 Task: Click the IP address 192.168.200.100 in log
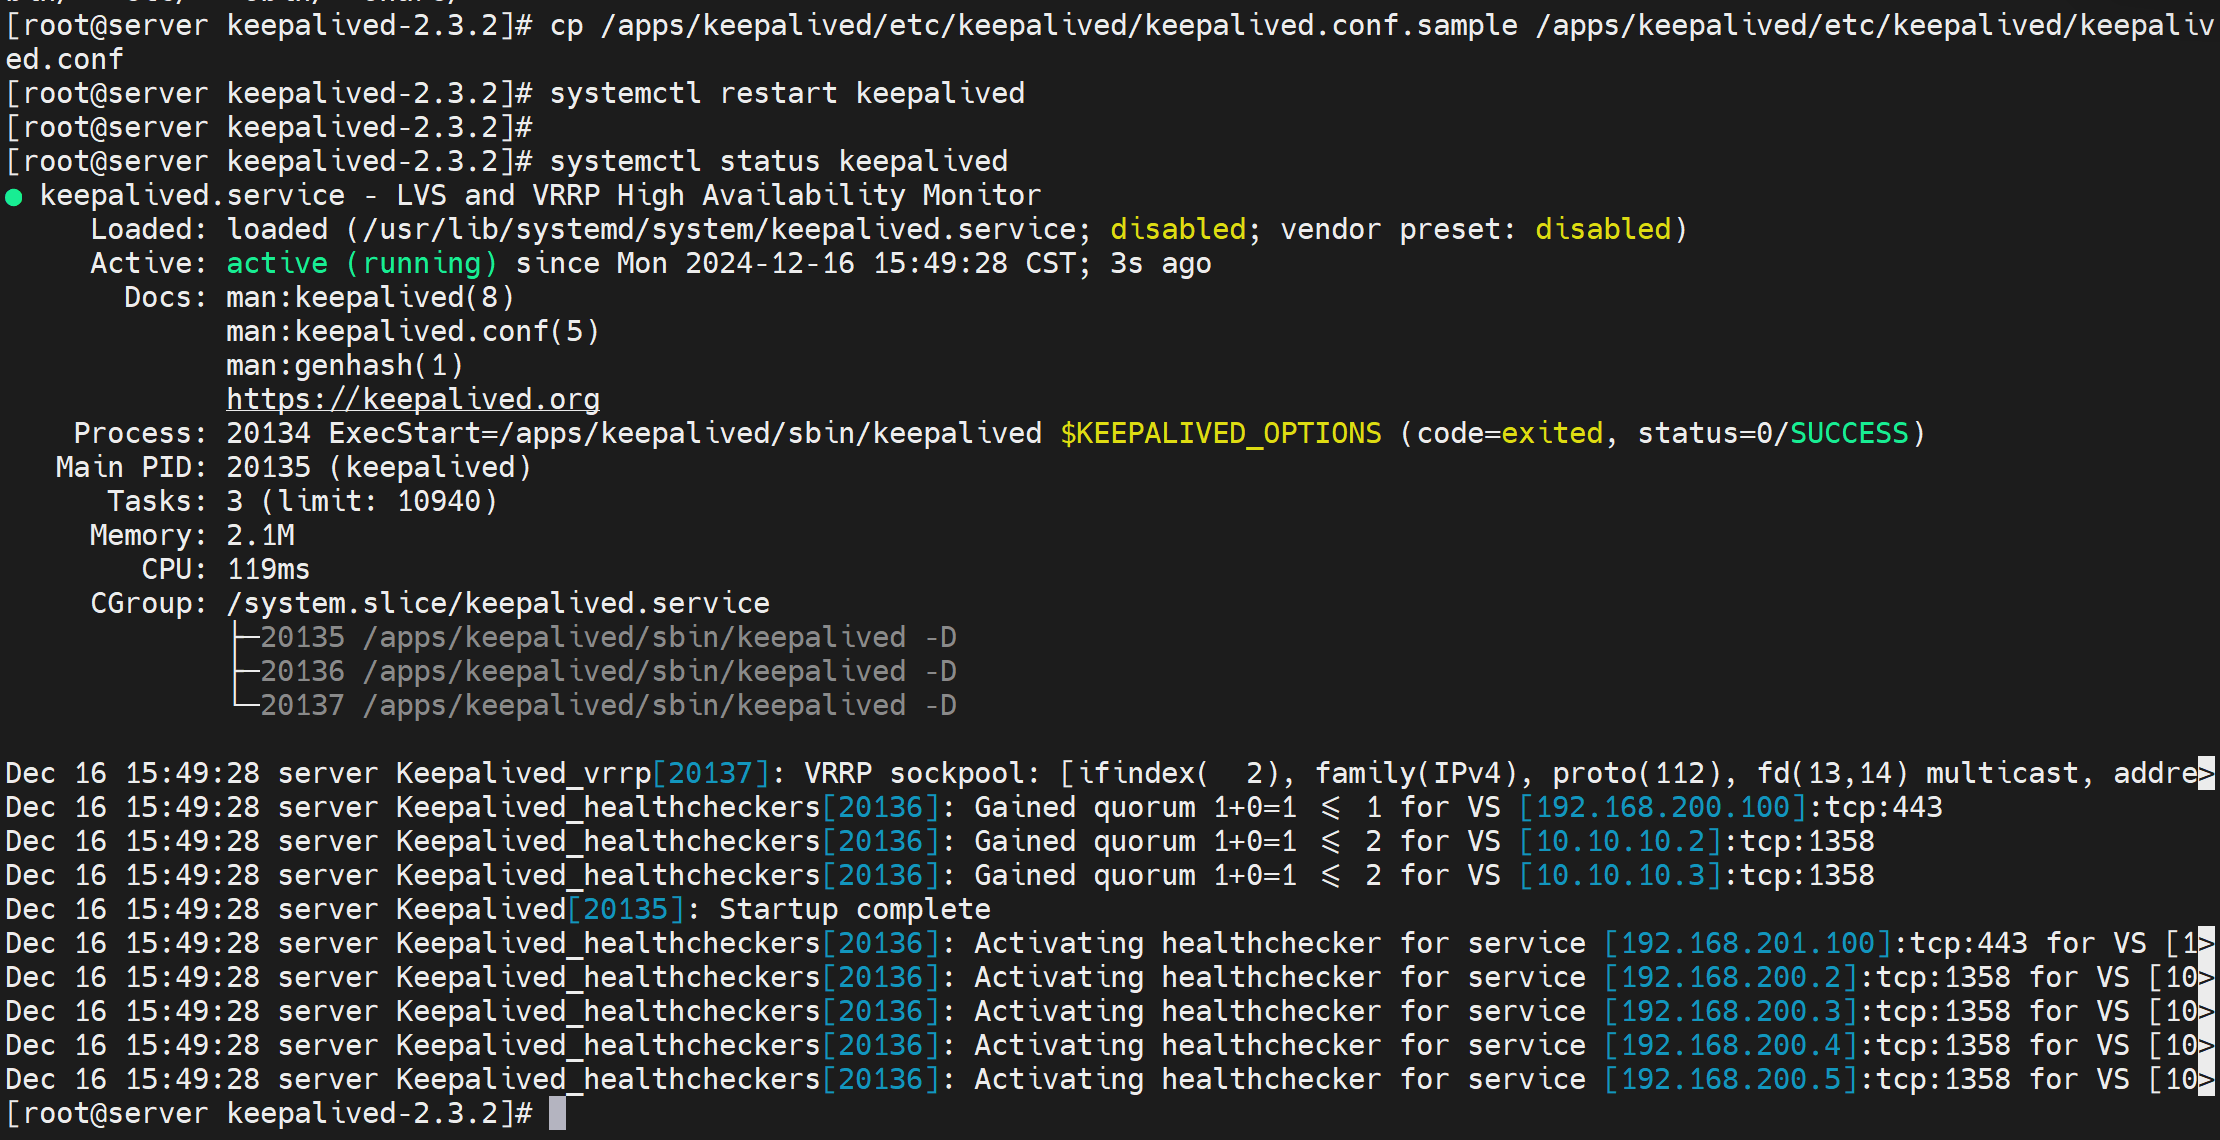click(1662, 807)
